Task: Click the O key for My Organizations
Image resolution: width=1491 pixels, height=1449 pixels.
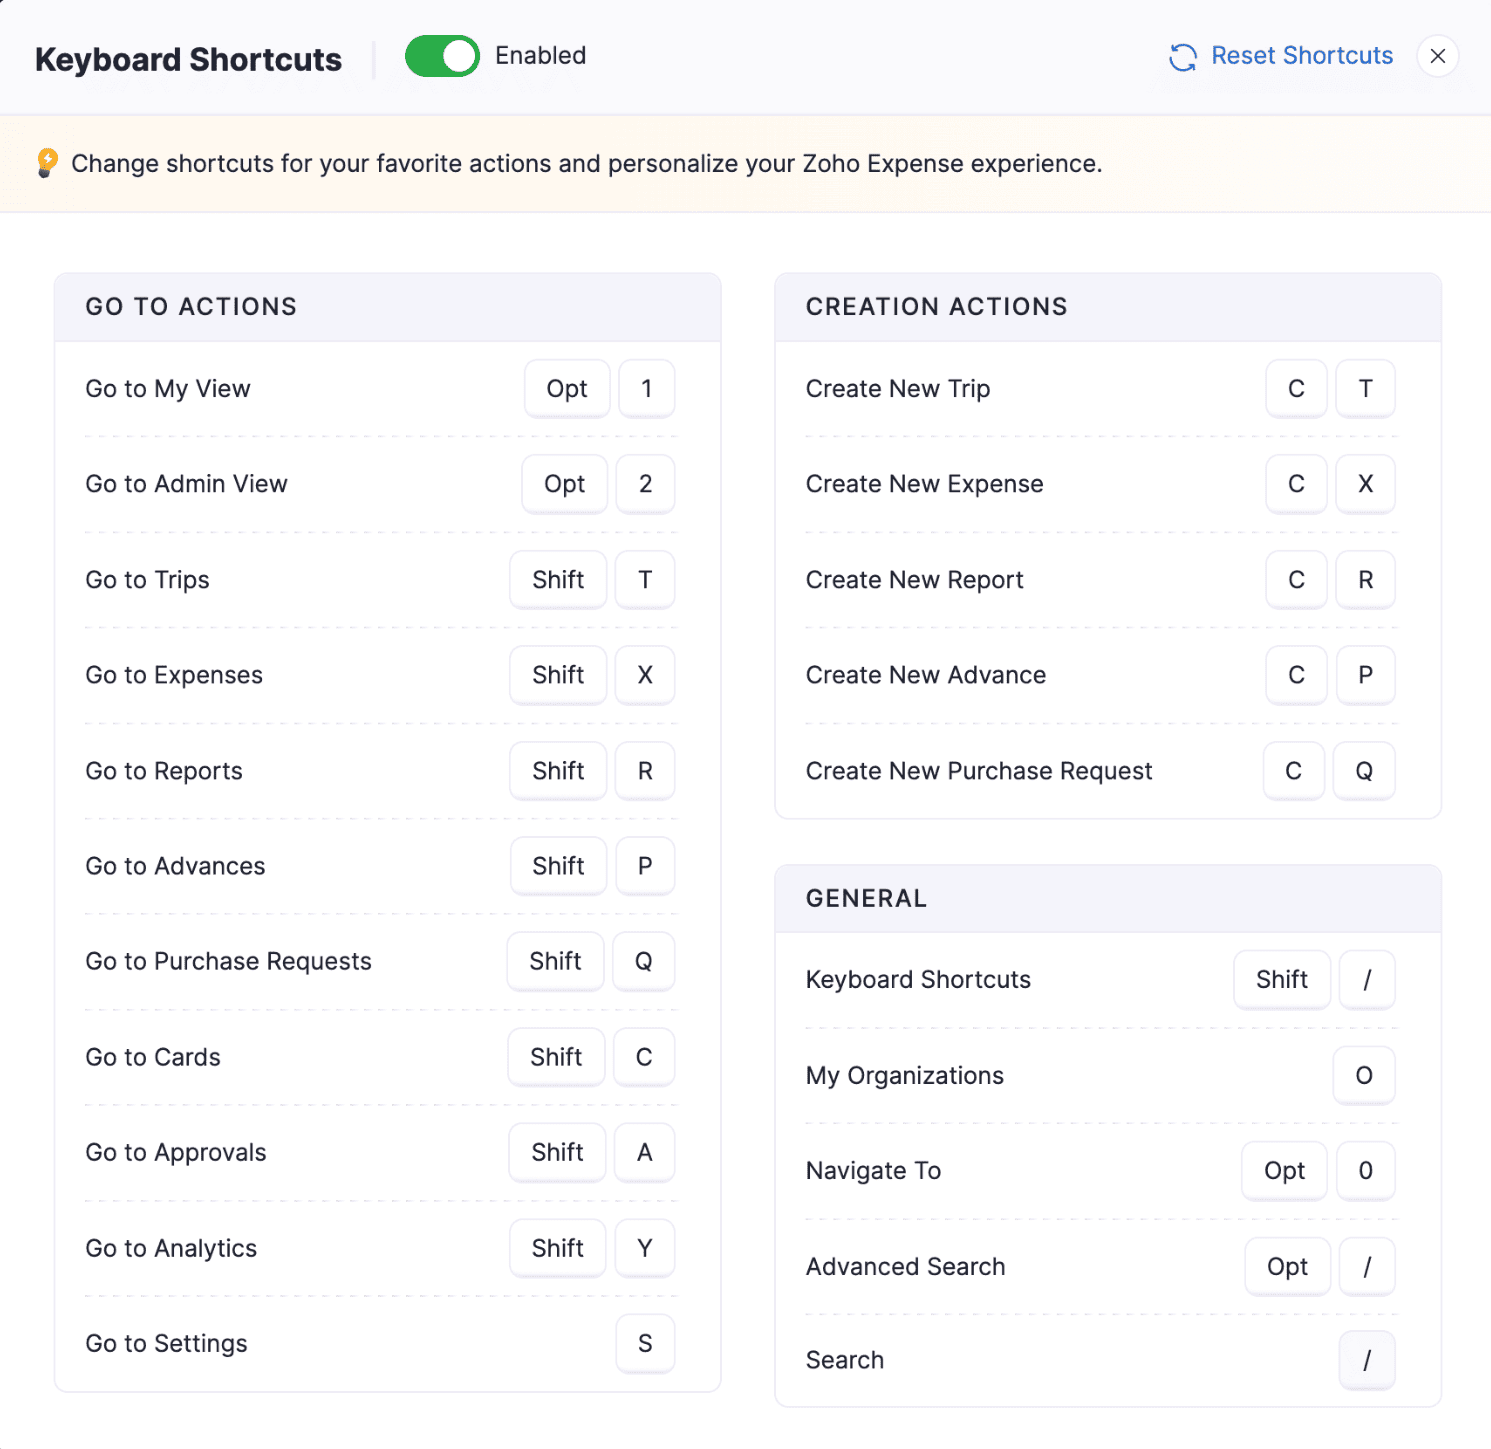Action: [x=1364, y=1075]
